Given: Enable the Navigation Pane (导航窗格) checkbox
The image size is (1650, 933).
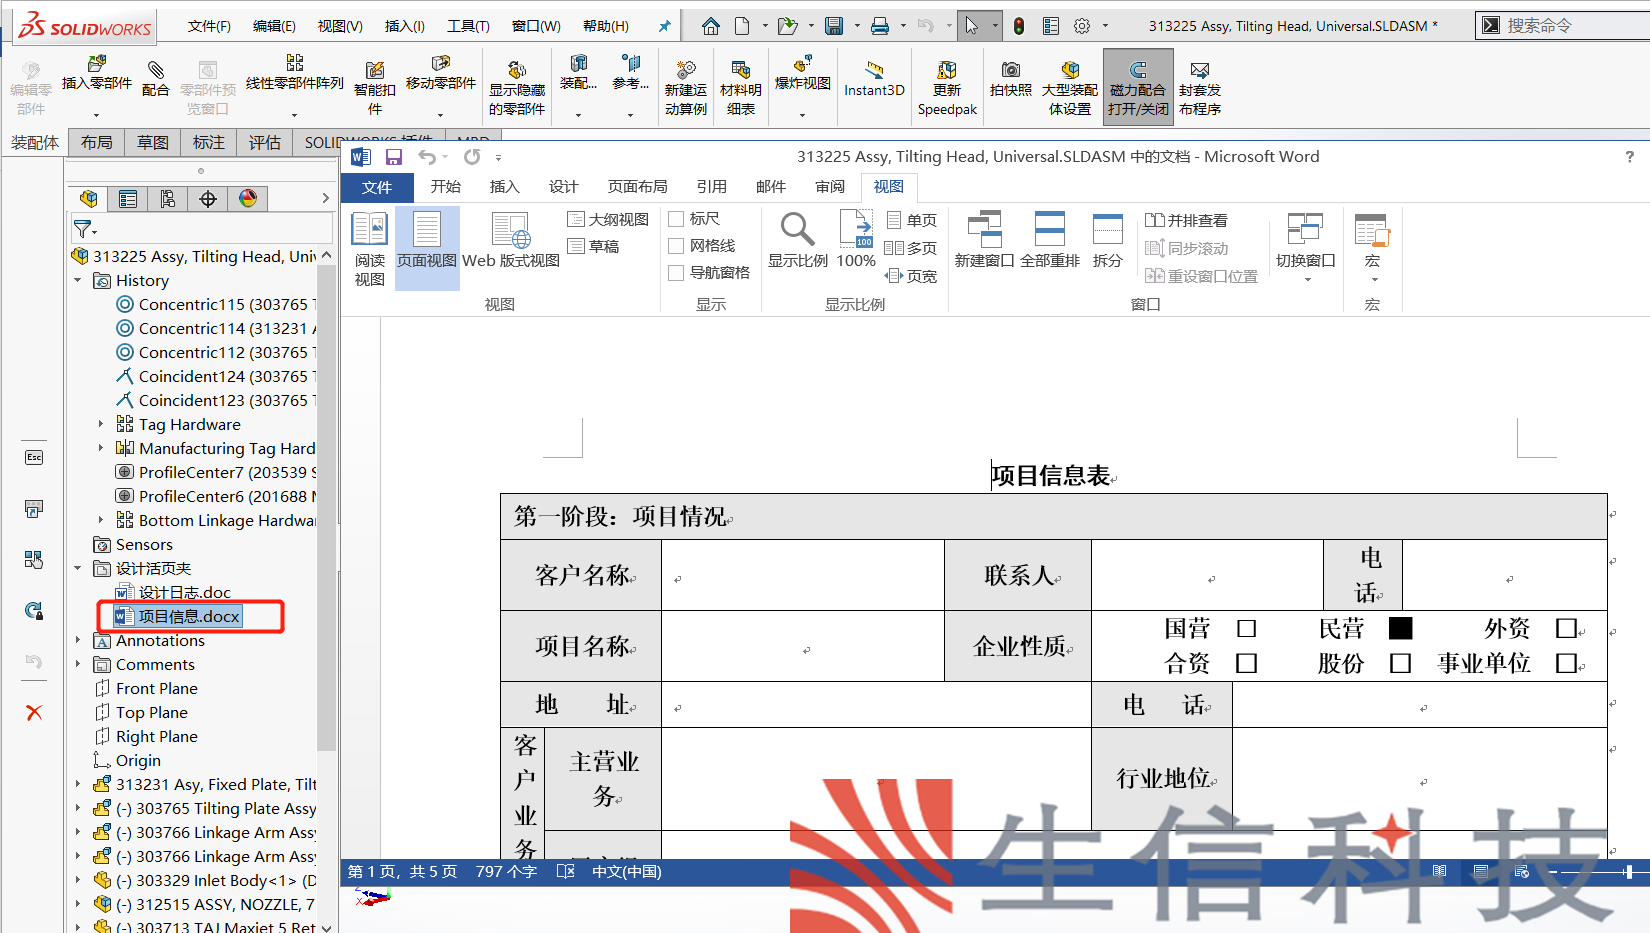Looking at the screenshot, I should [676, 273].
